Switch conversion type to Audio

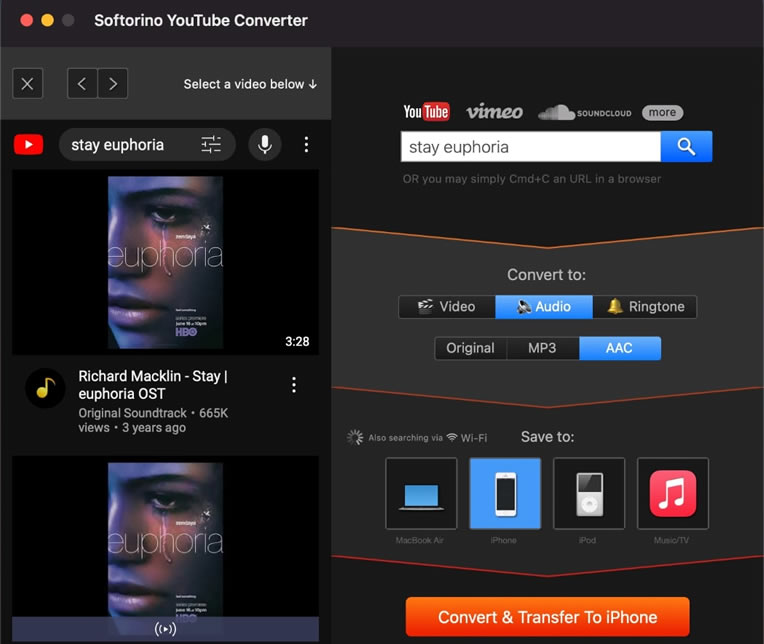click(x=544, y=307)
